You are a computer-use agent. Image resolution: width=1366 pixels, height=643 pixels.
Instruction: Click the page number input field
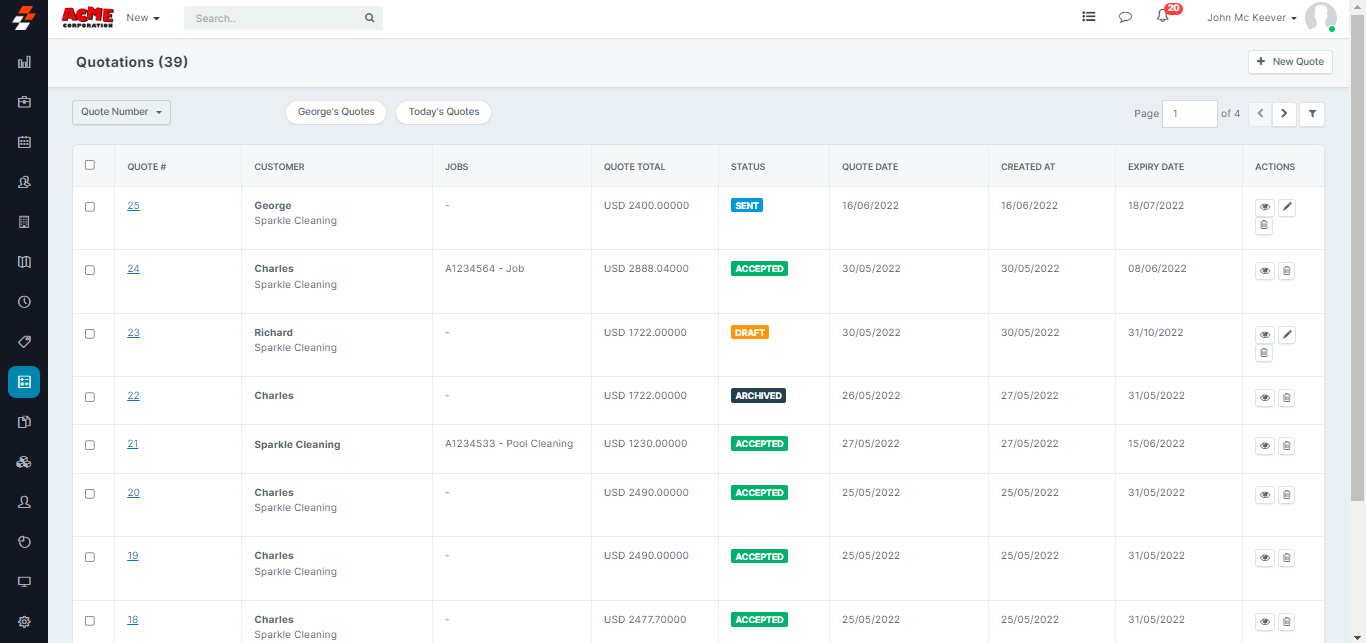pos(1189,114)
